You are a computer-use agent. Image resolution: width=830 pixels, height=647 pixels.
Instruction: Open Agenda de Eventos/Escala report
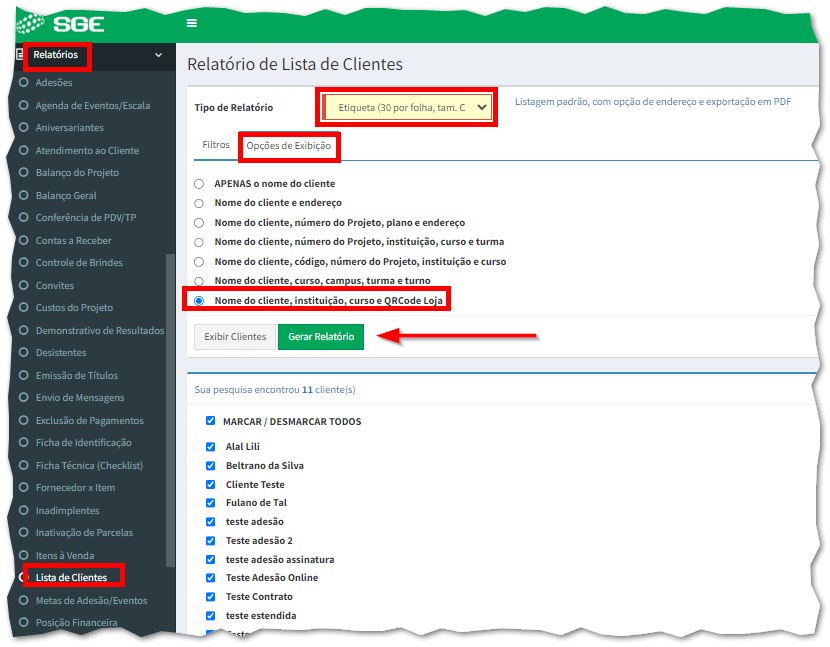[93, 105]
